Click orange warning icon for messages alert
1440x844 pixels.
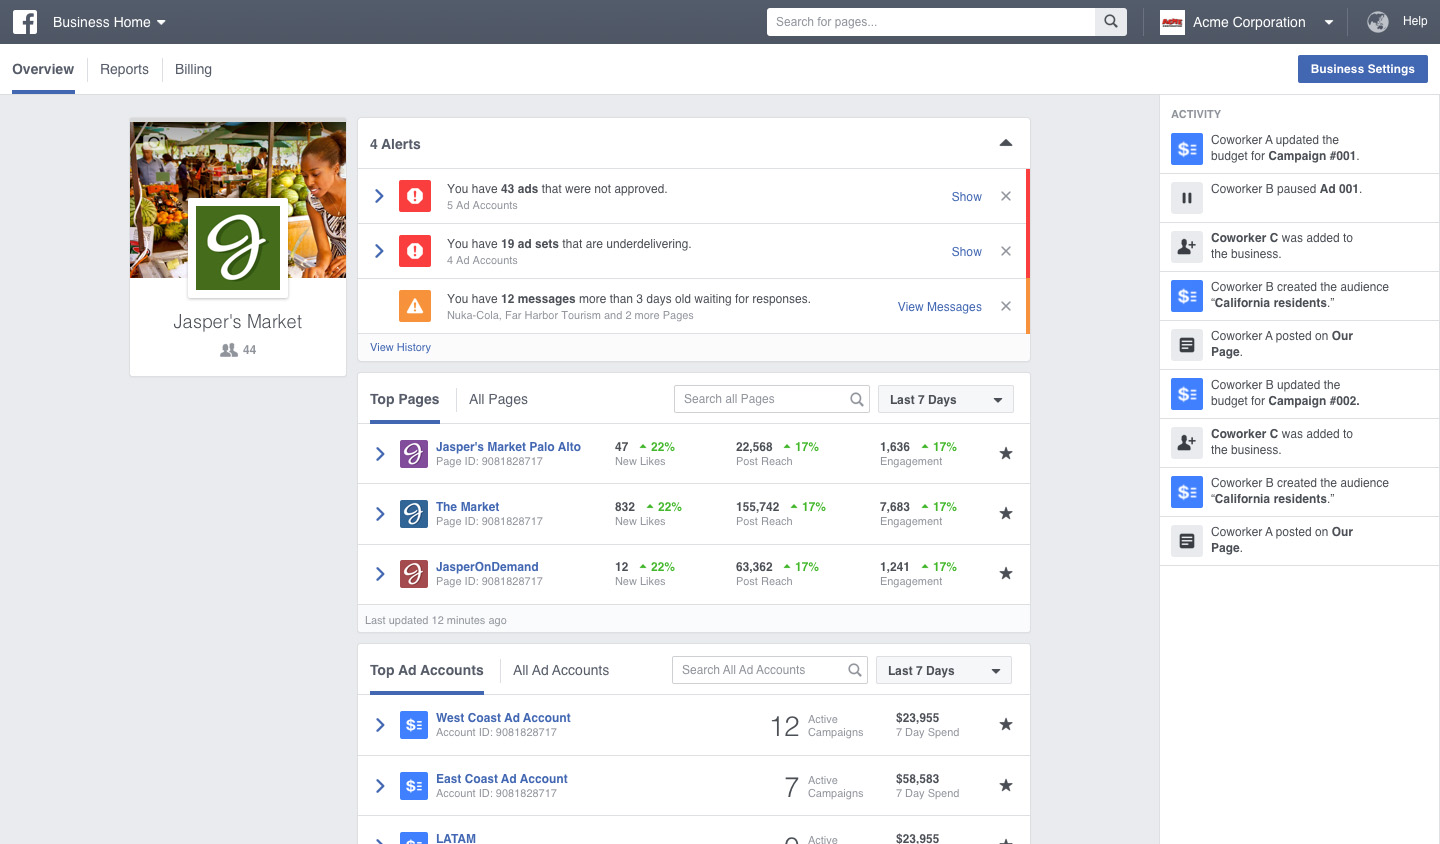(x=415, y=306)
